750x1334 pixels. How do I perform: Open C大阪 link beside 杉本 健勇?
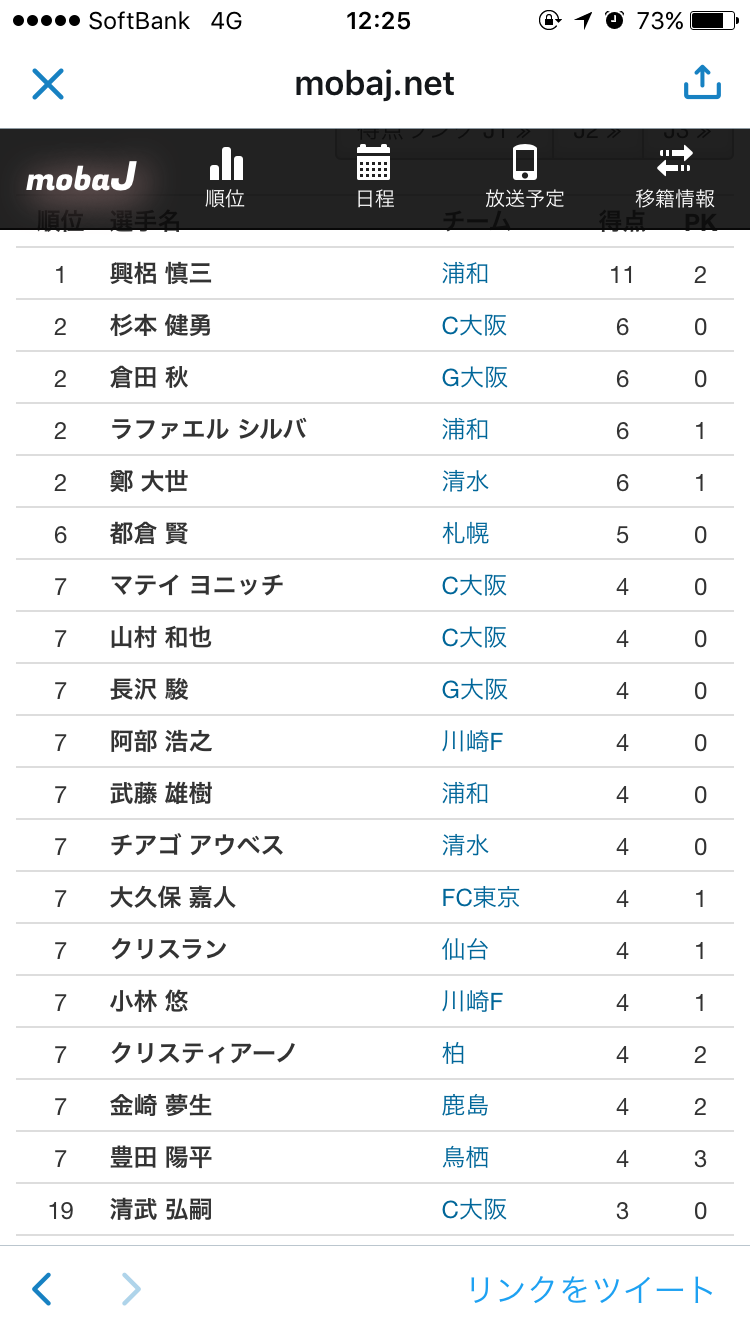[475, 326]
